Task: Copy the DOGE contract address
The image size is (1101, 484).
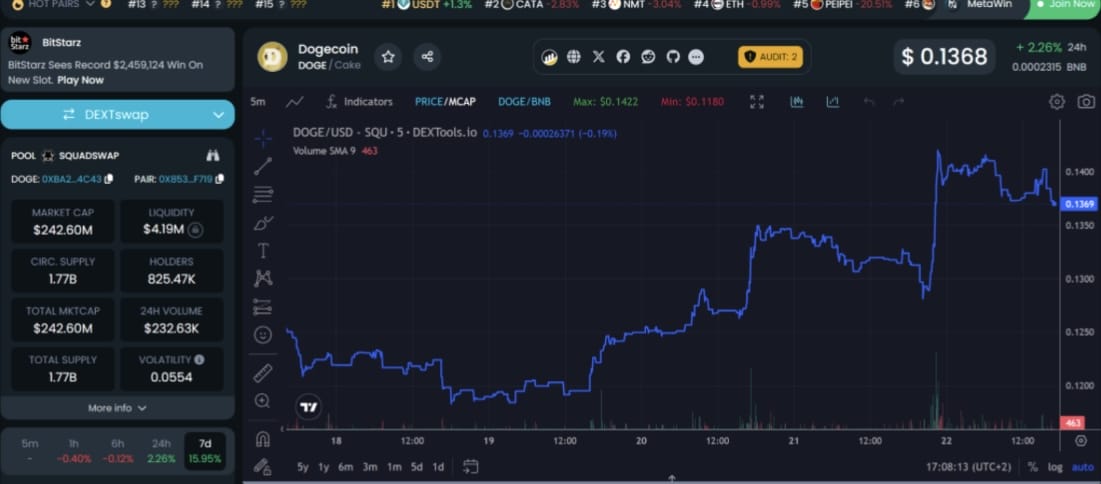Action: point(108,179)
